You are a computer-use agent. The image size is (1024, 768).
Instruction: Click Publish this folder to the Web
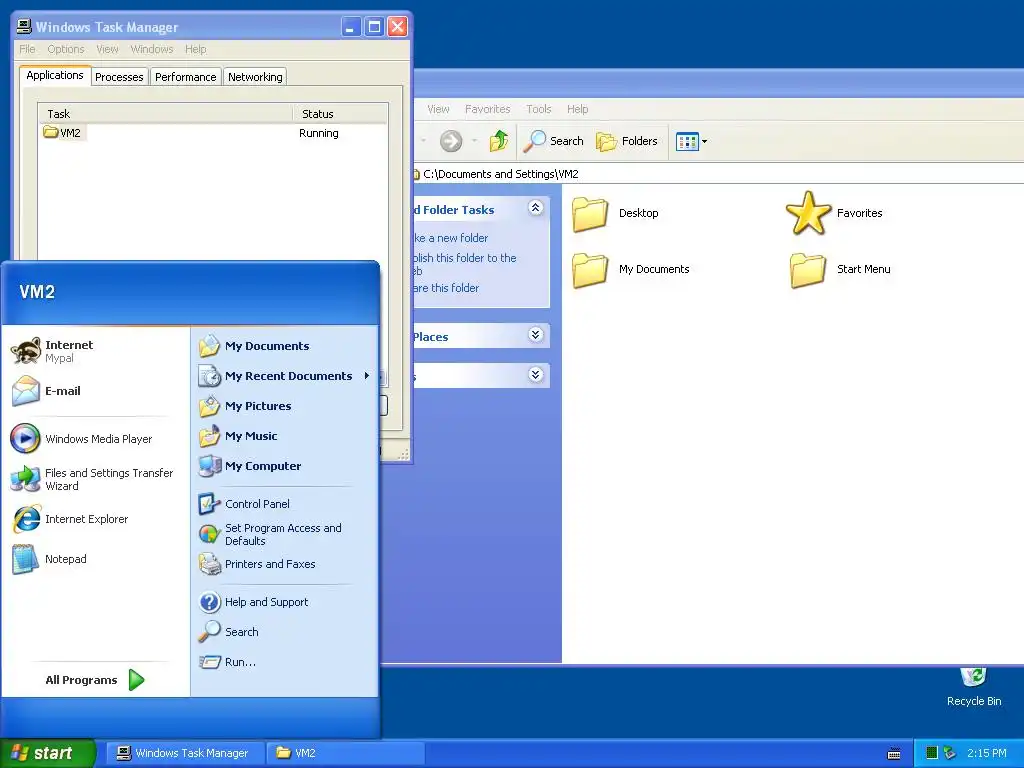[x=465, y=264]
